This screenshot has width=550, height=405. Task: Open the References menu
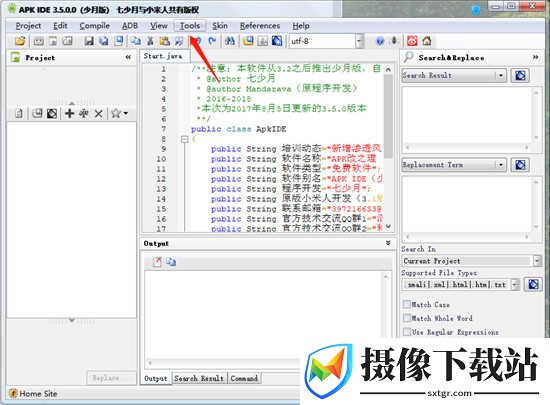pyautogui.click(x=260, y=26)
